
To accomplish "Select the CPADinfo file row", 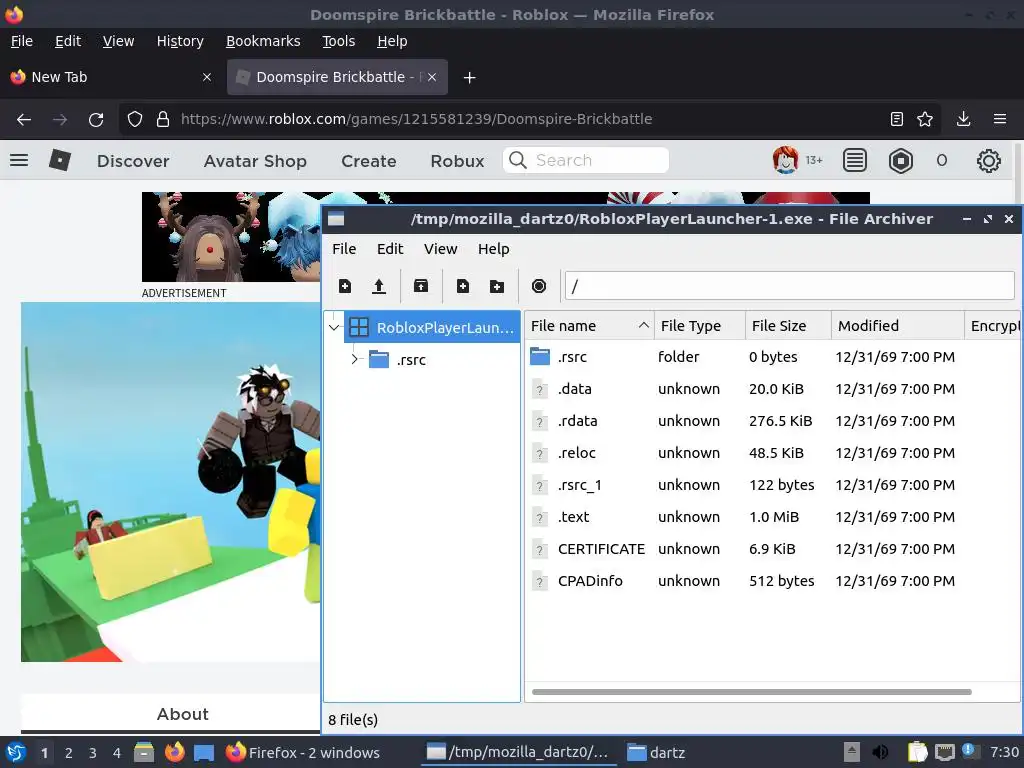I will pos(772,581).
